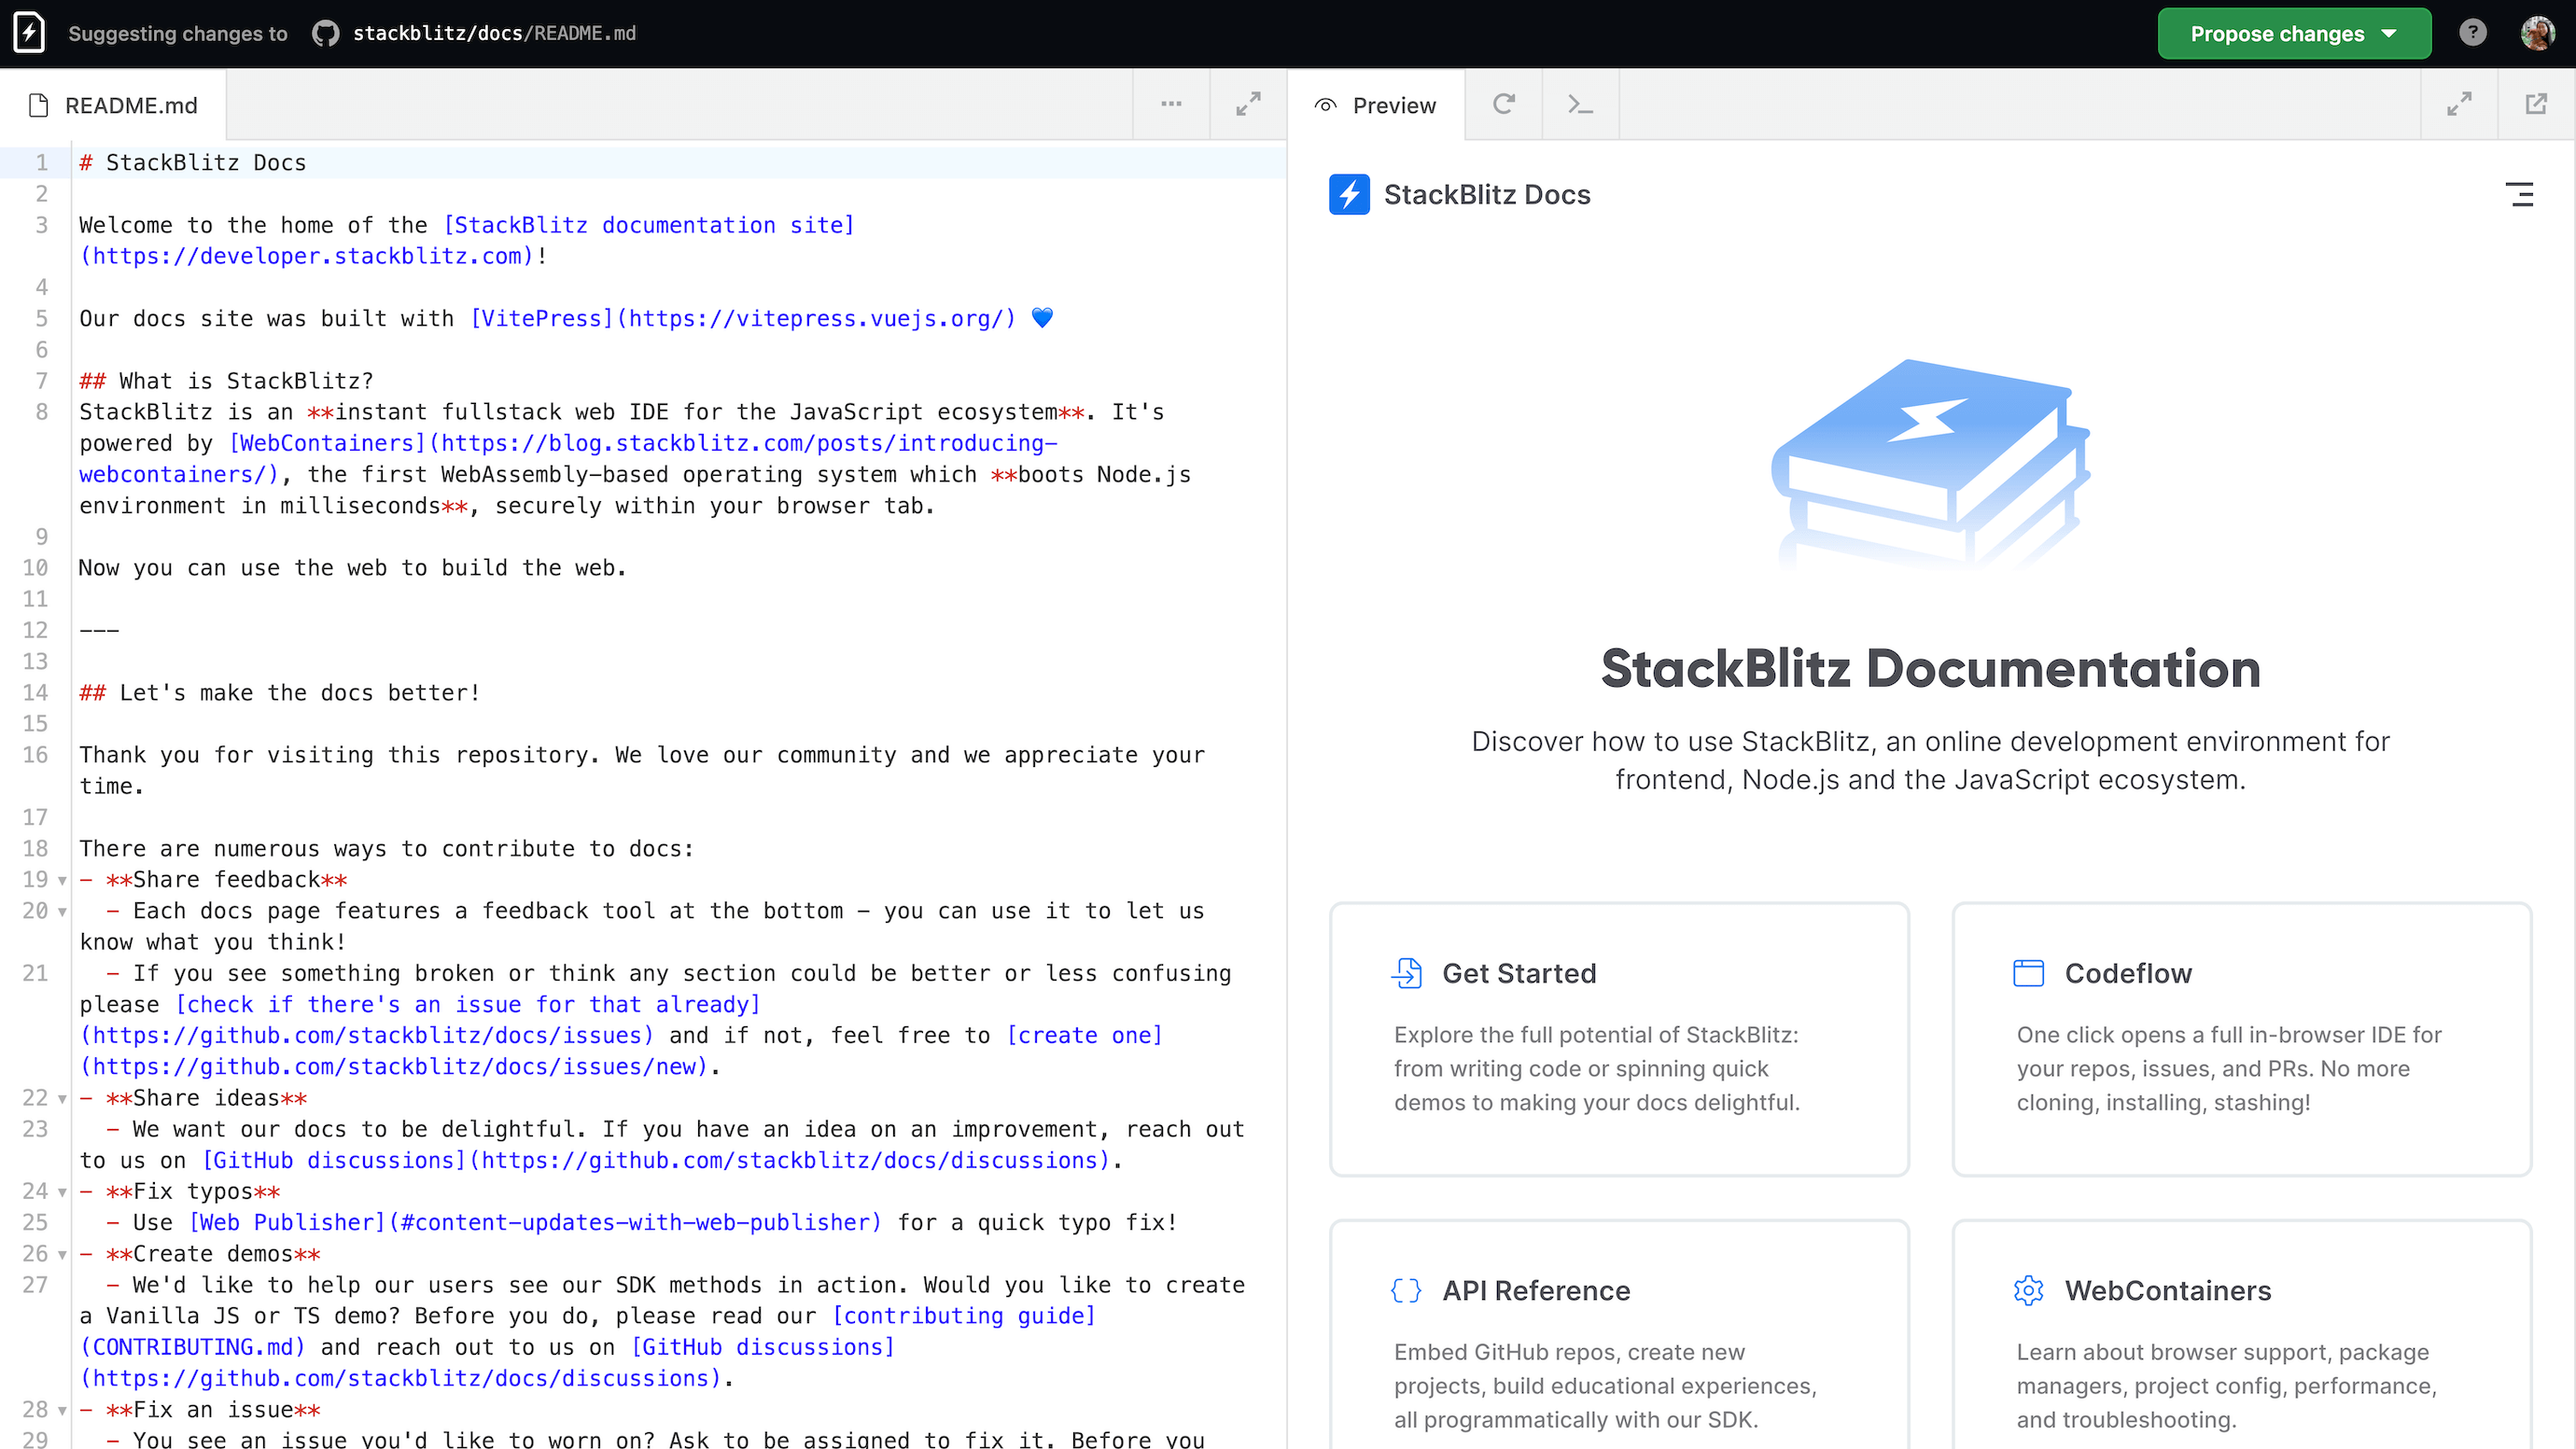Collapse the fold at line 28
Viewport: 2576px width, 1449px height.
[62, 1410]
